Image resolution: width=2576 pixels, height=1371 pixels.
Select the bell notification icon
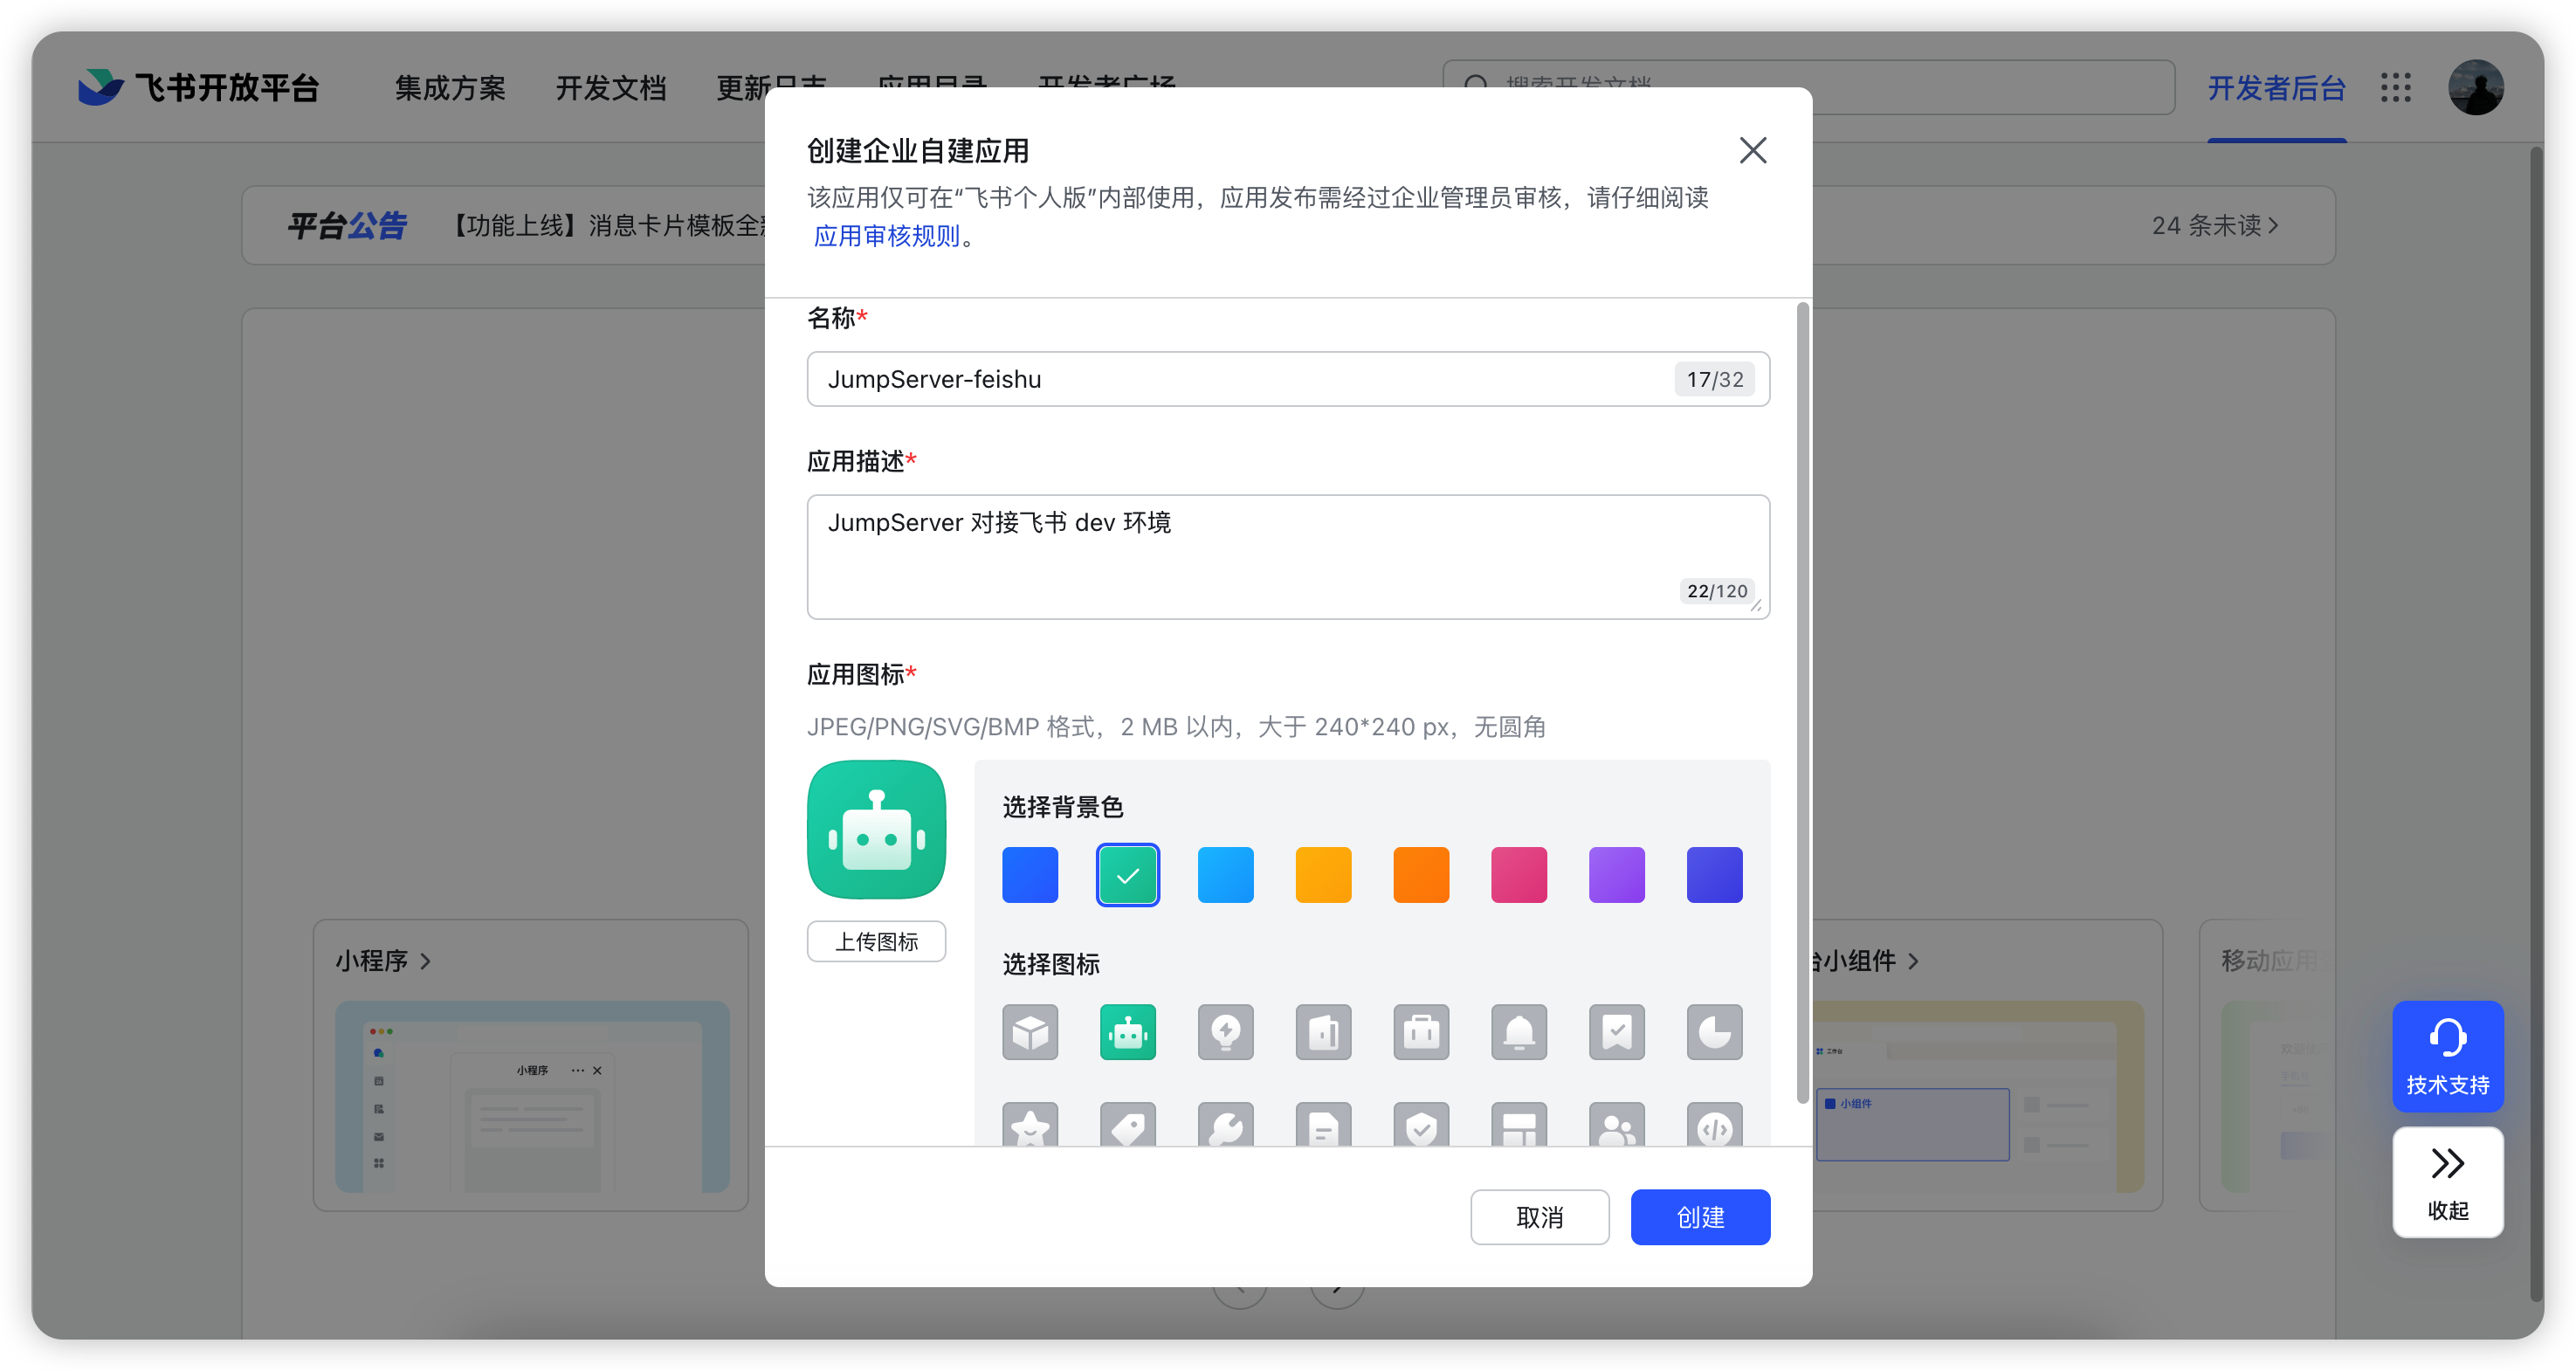point(1519,1032)
